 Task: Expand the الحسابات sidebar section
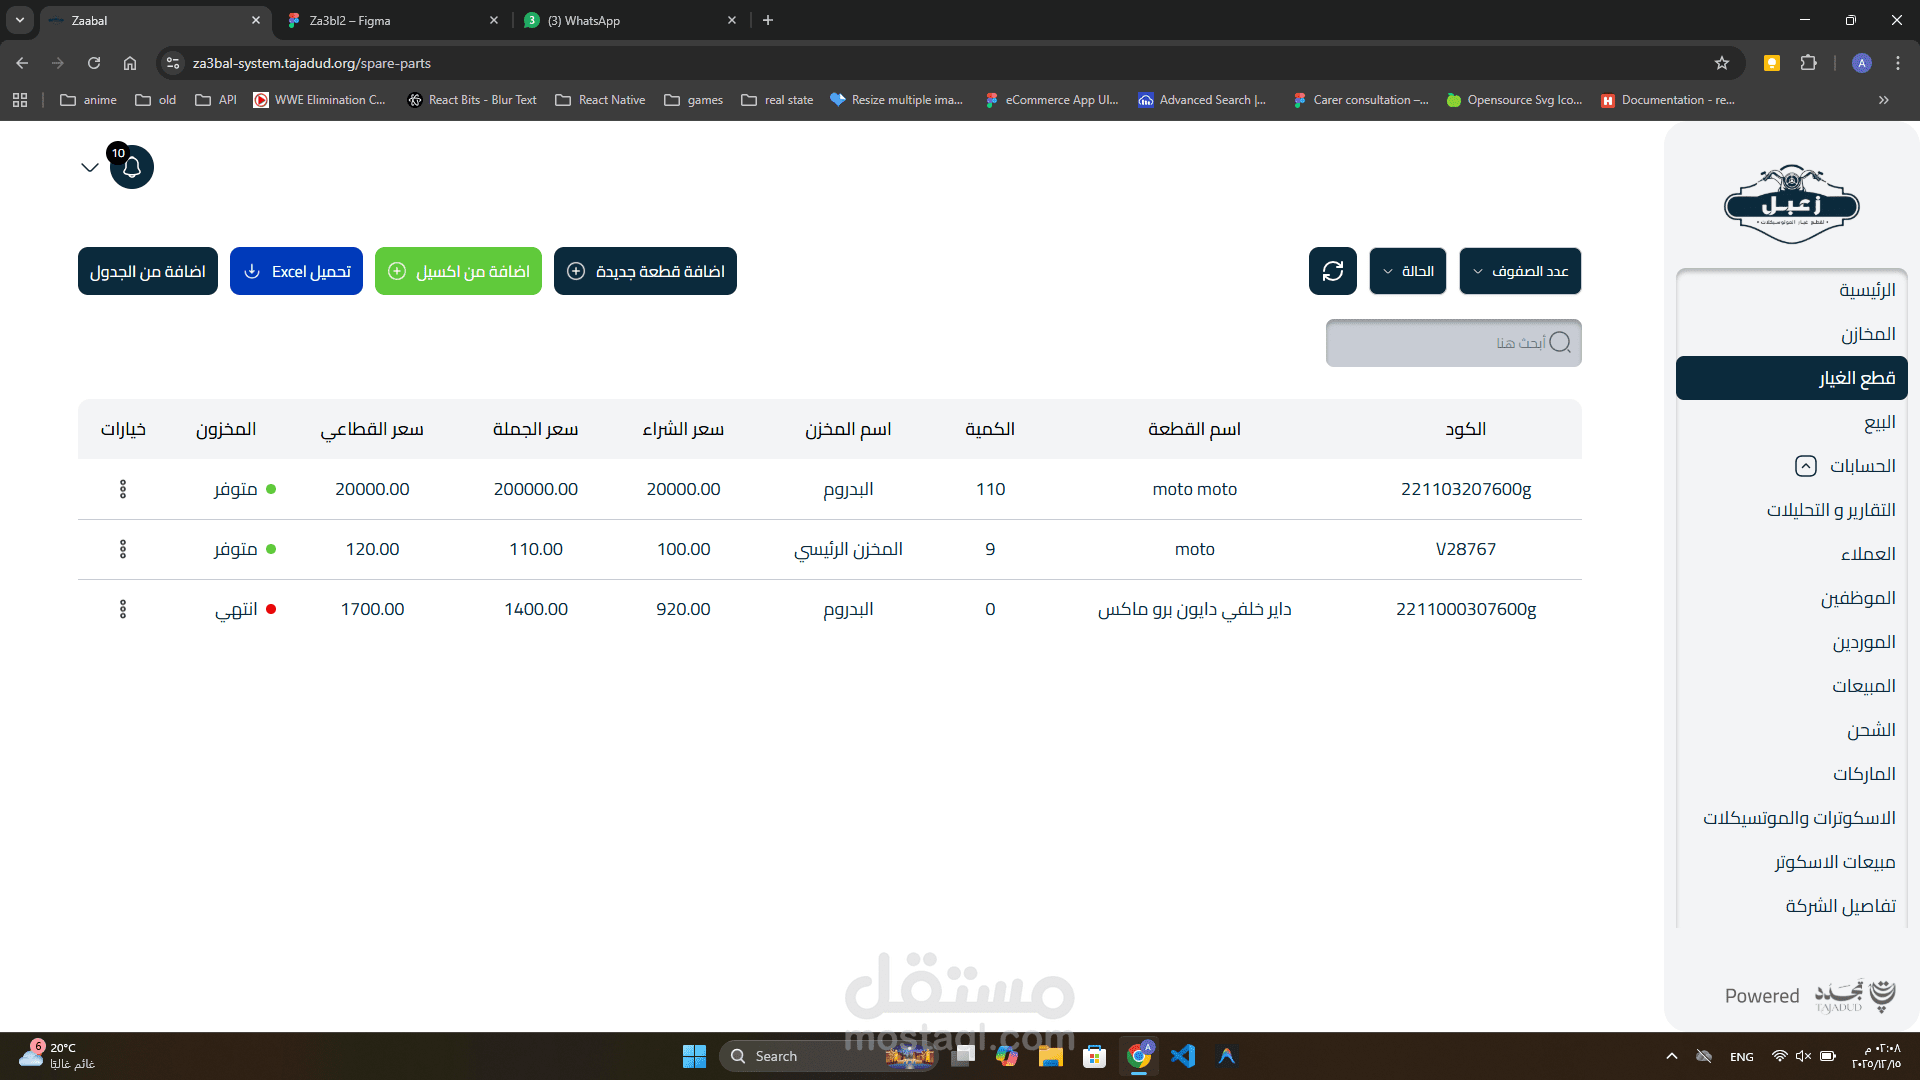click(1806, 466)
